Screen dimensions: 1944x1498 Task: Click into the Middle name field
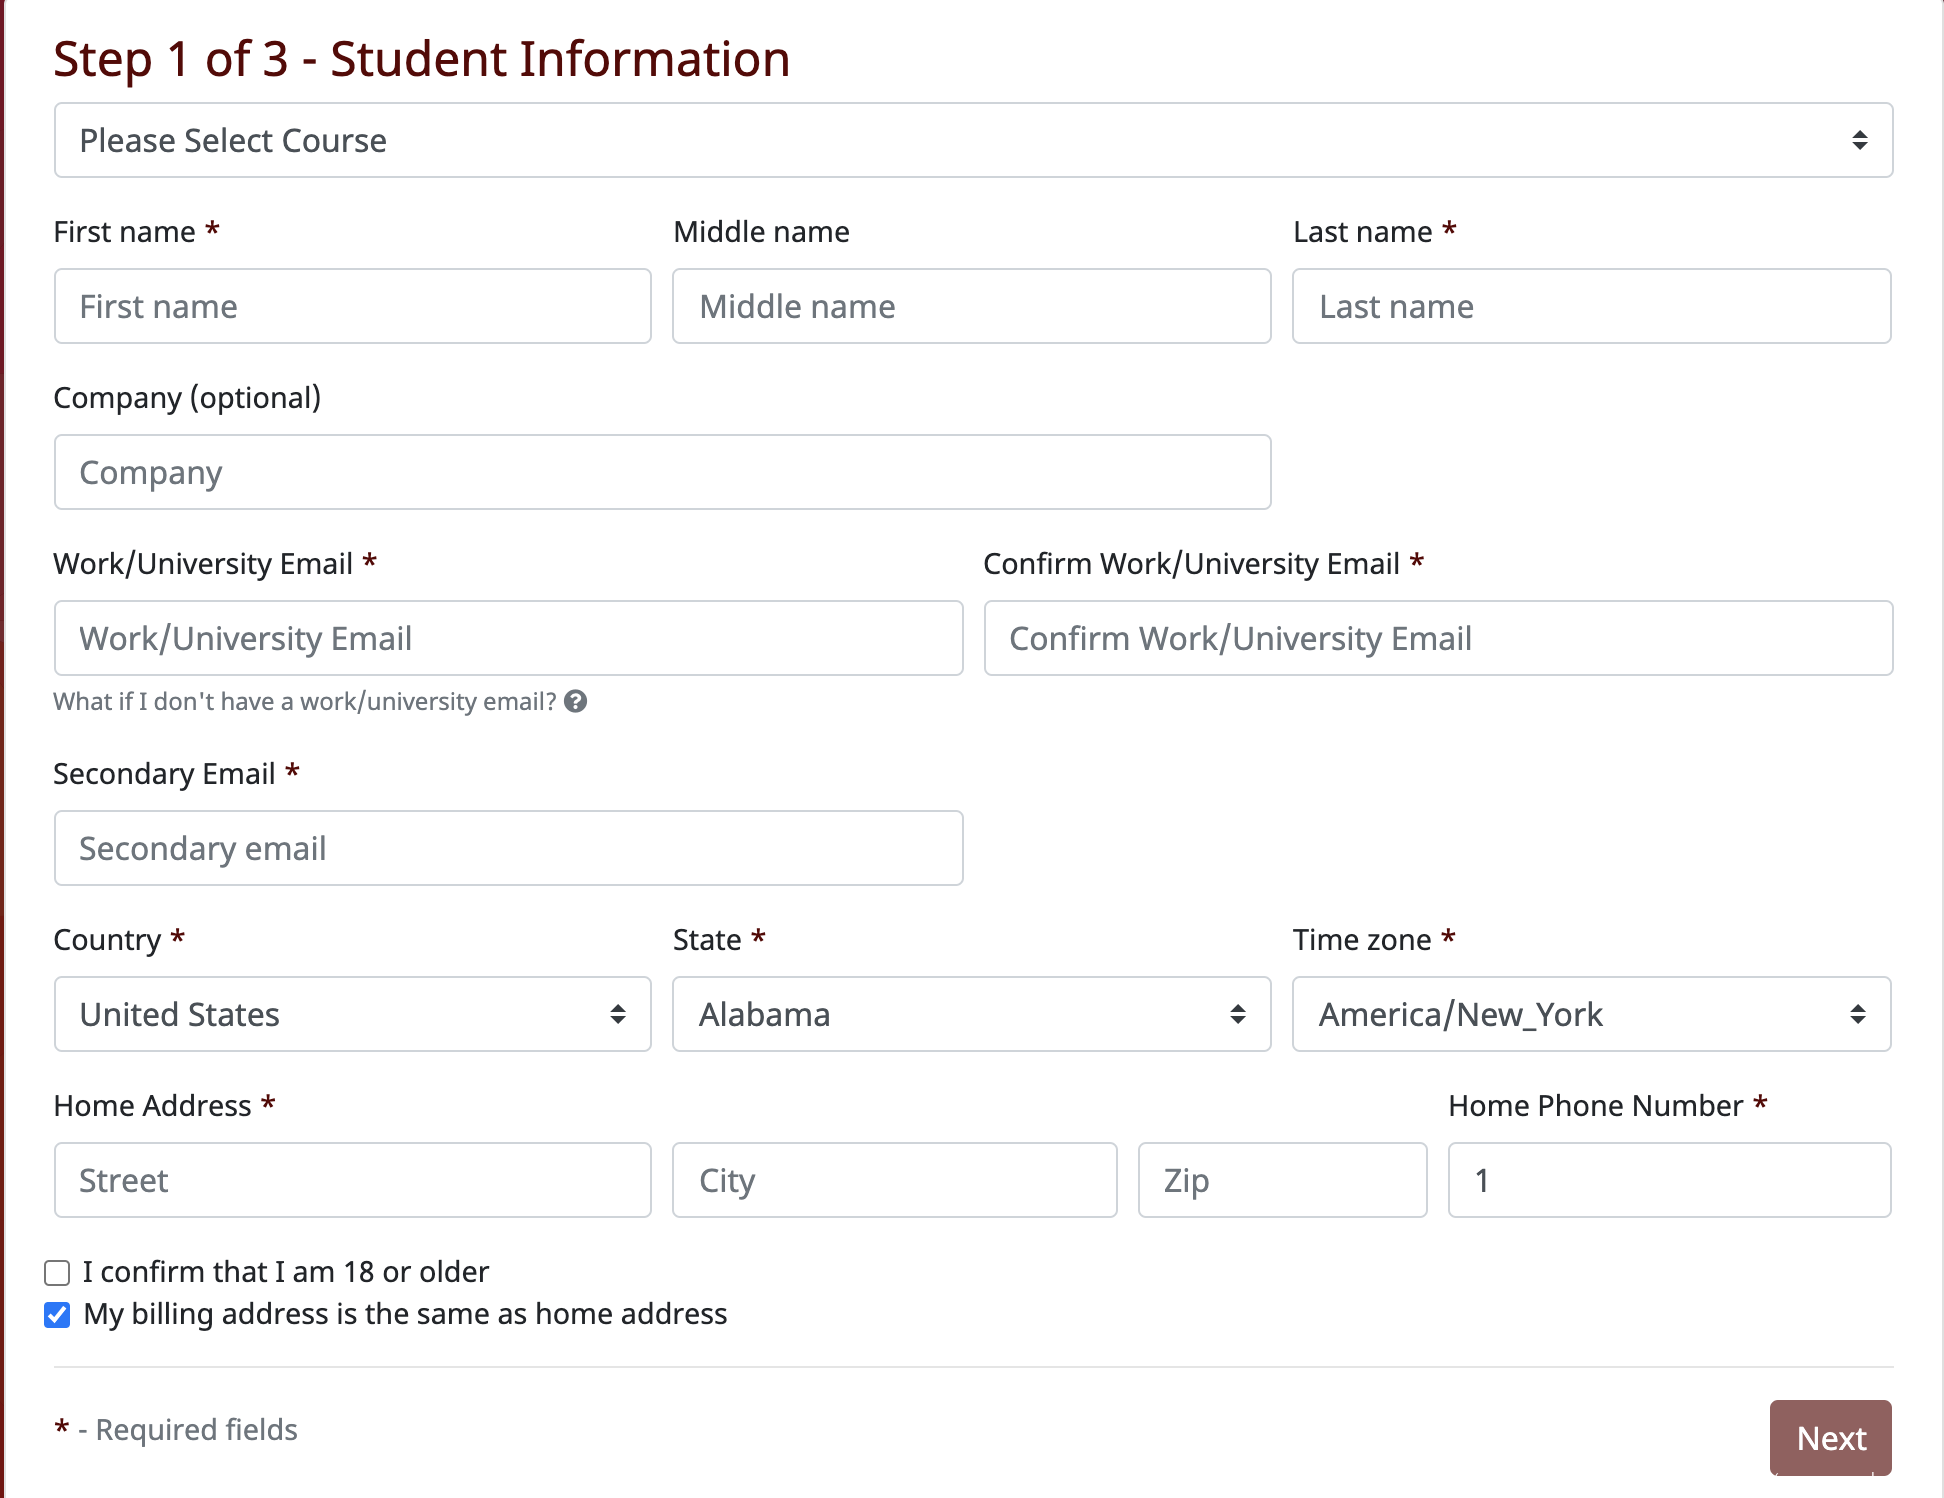click(x=970, y=306)
